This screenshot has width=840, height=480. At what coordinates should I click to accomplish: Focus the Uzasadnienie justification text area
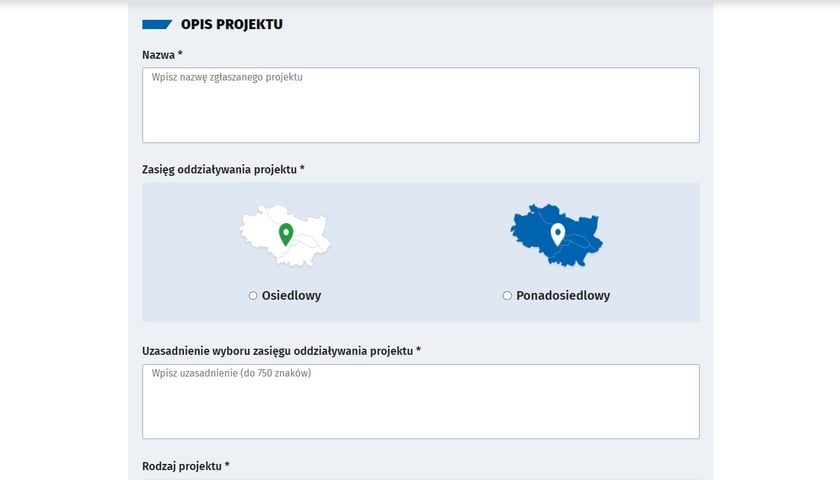(421, 401)
